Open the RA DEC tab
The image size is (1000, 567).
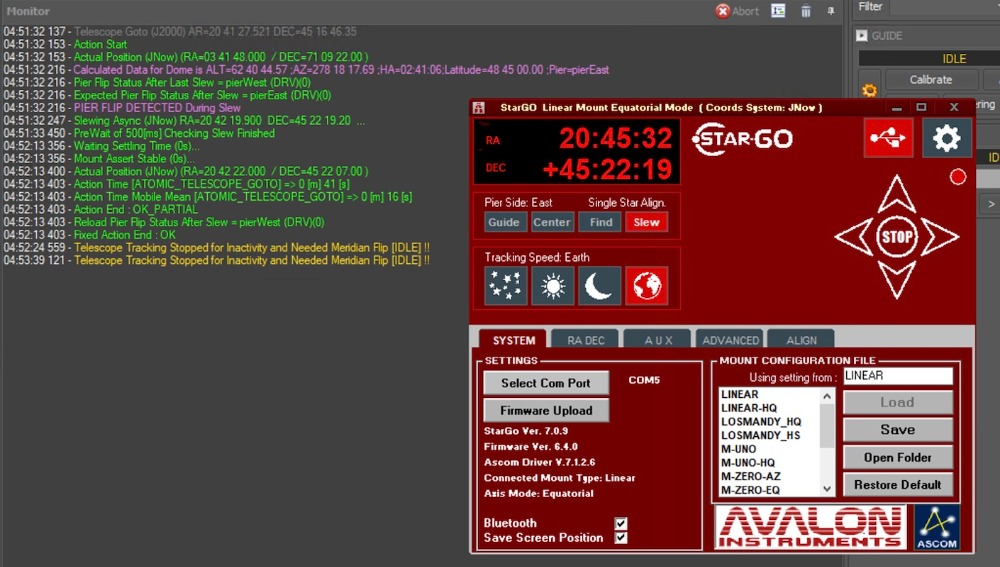585,340
